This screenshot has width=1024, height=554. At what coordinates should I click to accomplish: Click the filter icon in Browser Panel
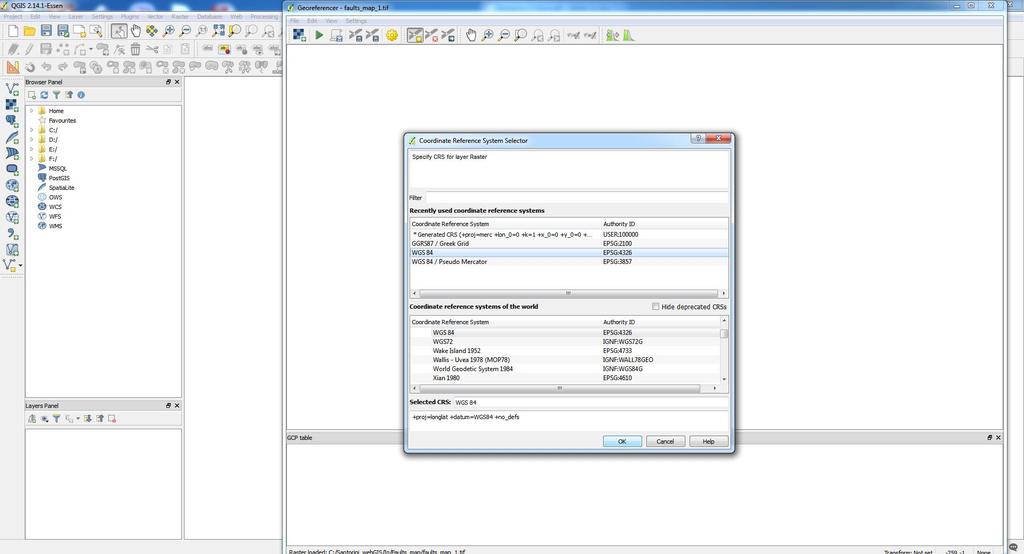pyautogui.click(x=56, y=95)
